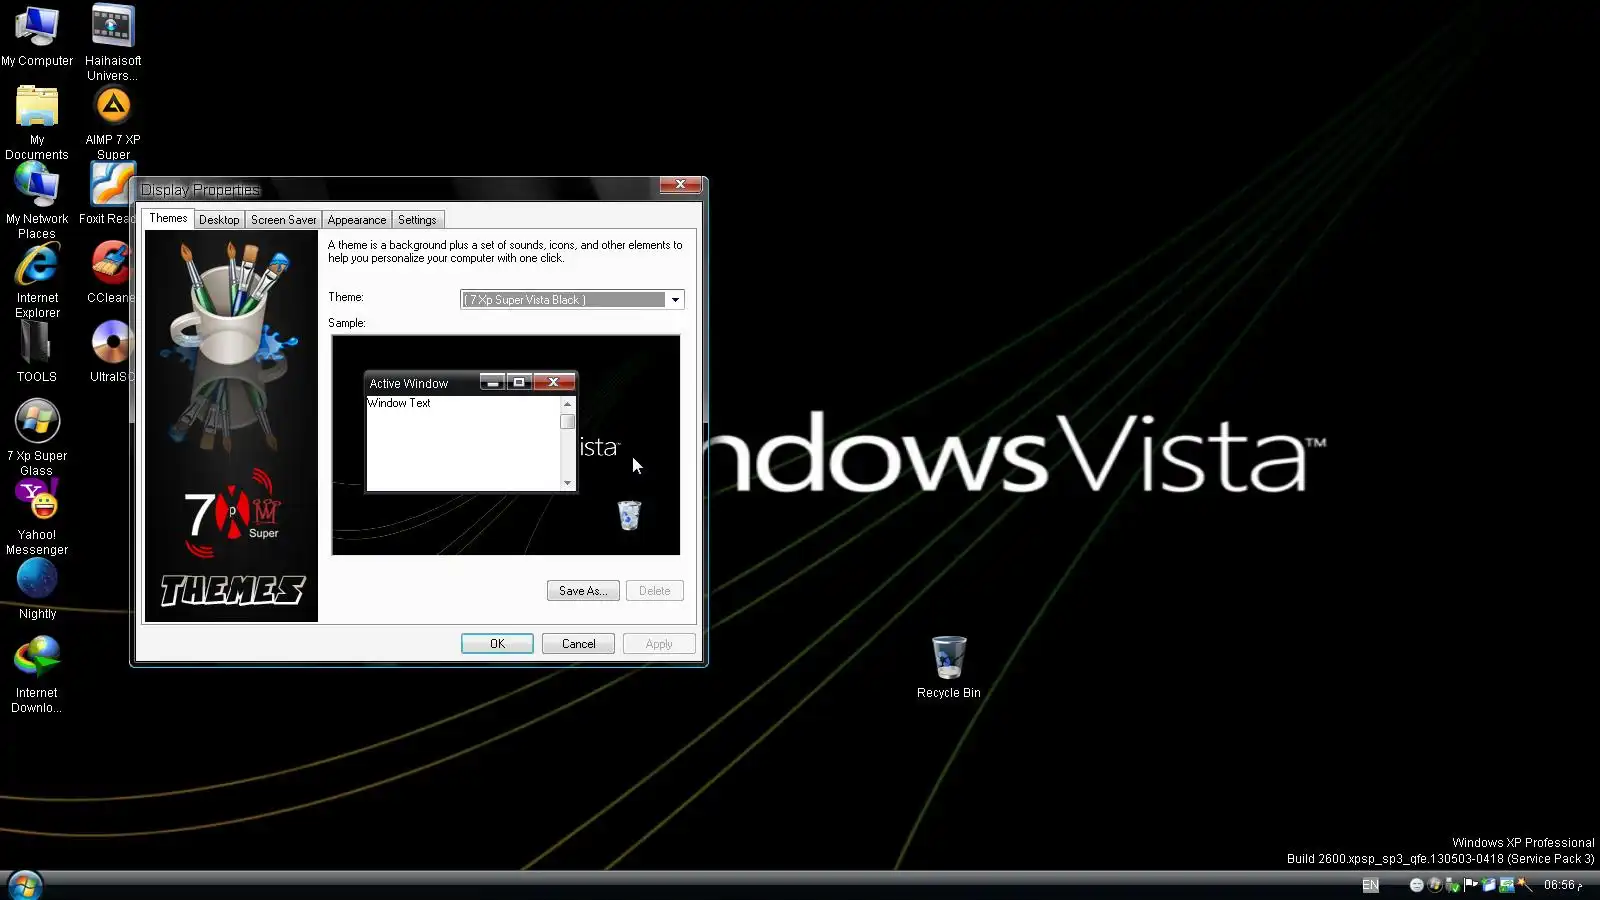Click OK in Display Properties
1600x900 pixels.
(497, 644)
